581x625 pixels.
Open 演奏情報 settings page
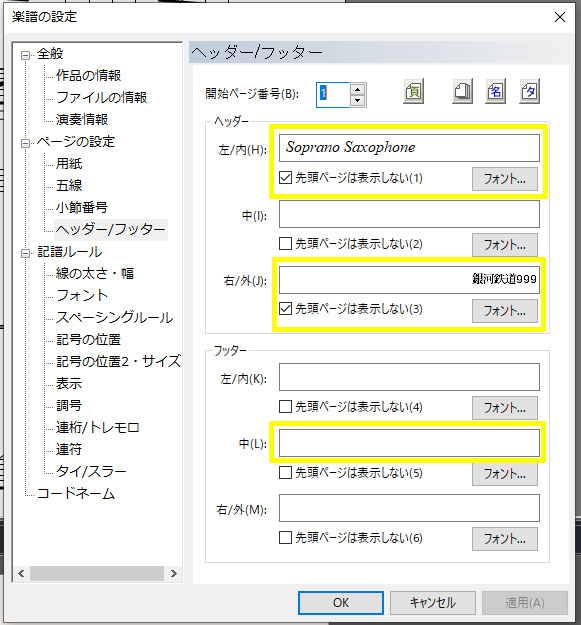[82, 119]
